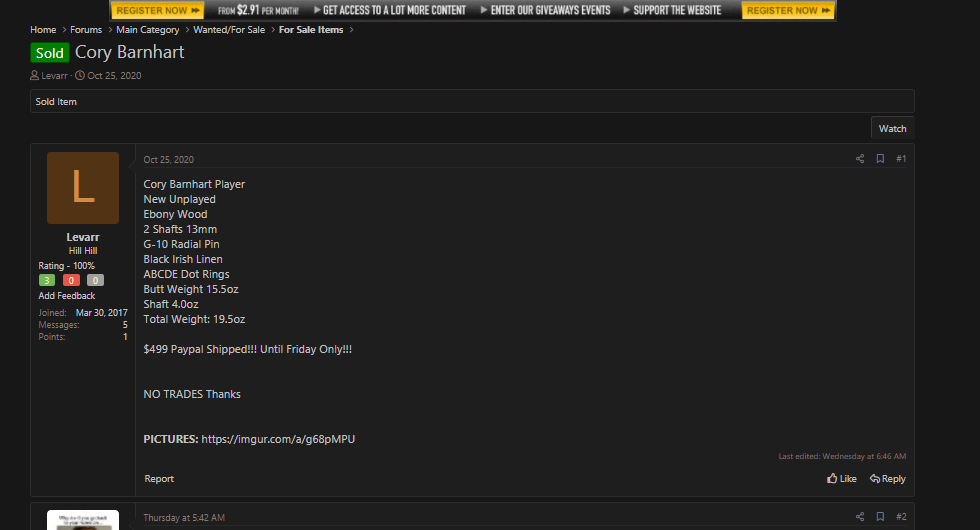Navigate to Forums breadcrumb

(x=86, y=30)
